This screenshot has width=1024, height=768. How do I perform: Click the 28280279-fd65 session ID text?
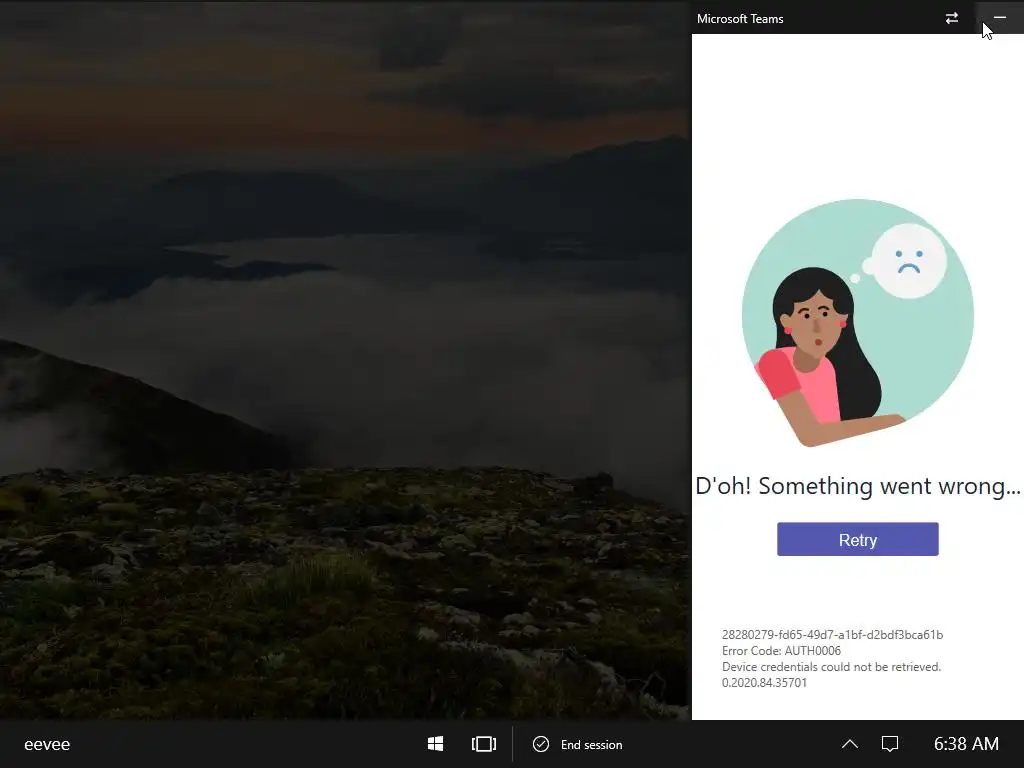832,635
